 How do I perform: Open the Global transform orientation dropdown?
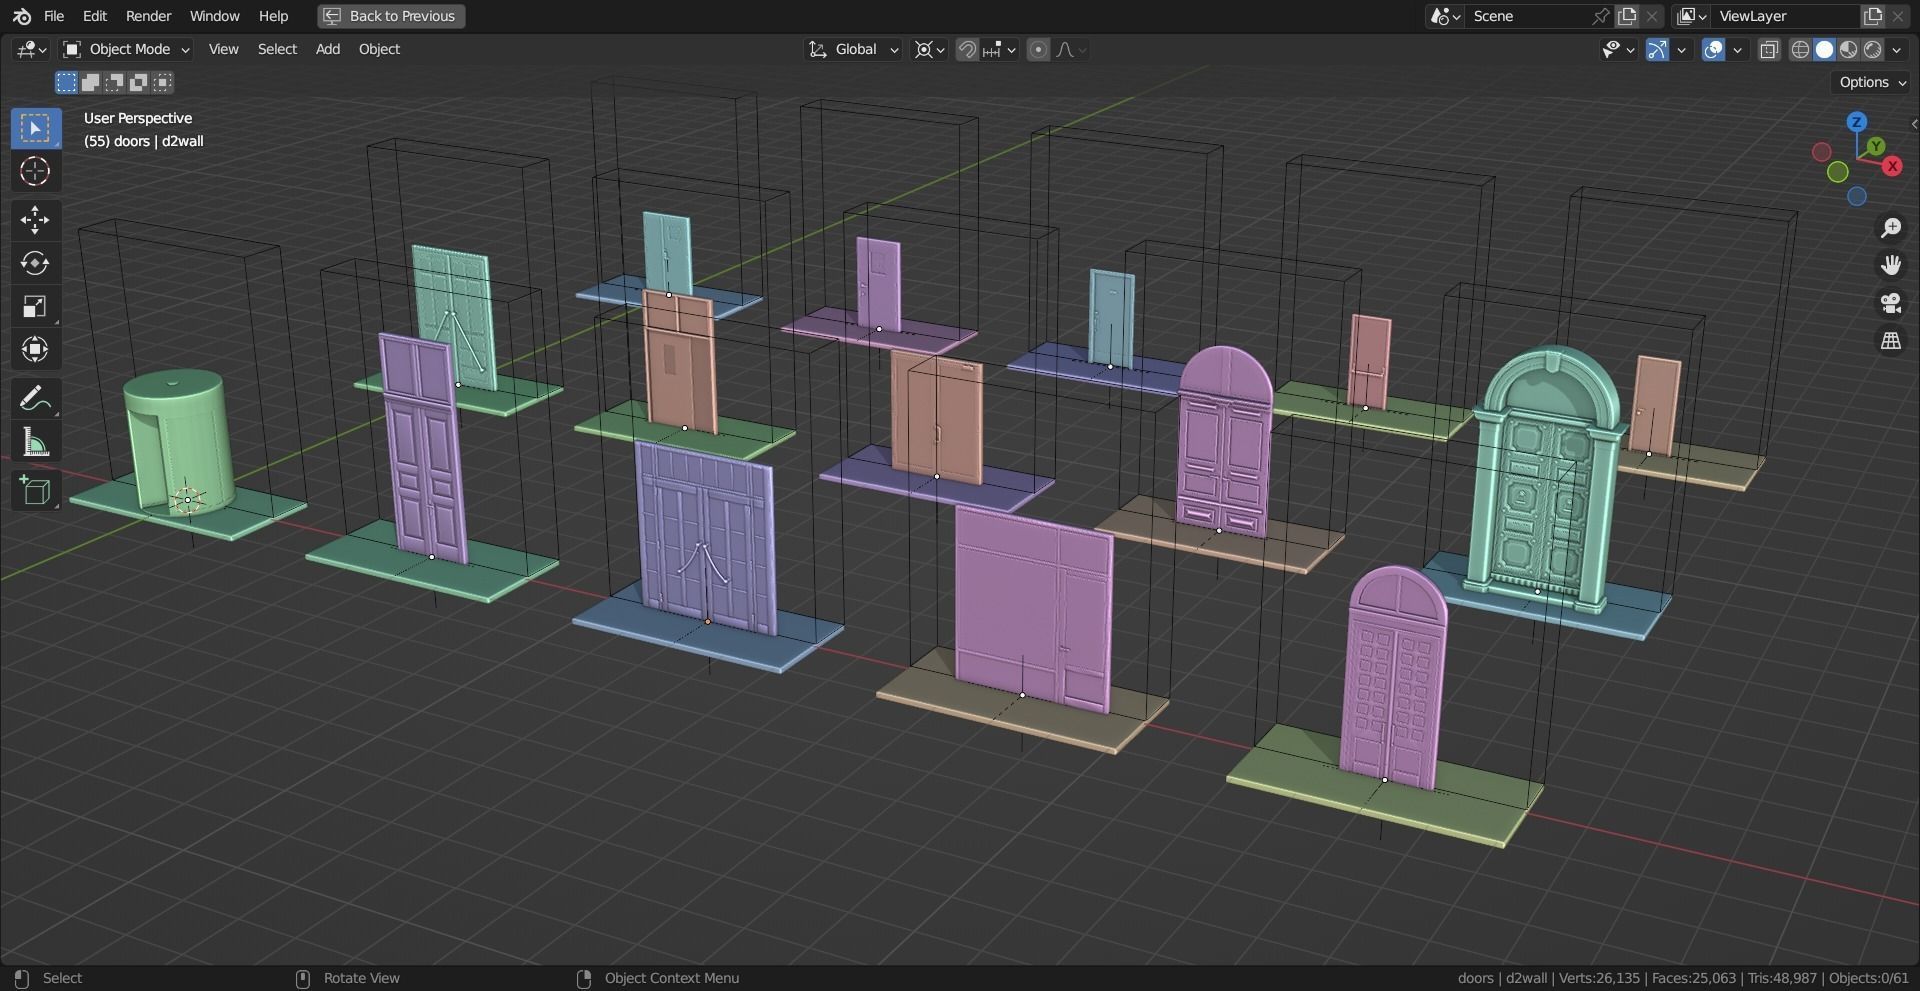854,49
